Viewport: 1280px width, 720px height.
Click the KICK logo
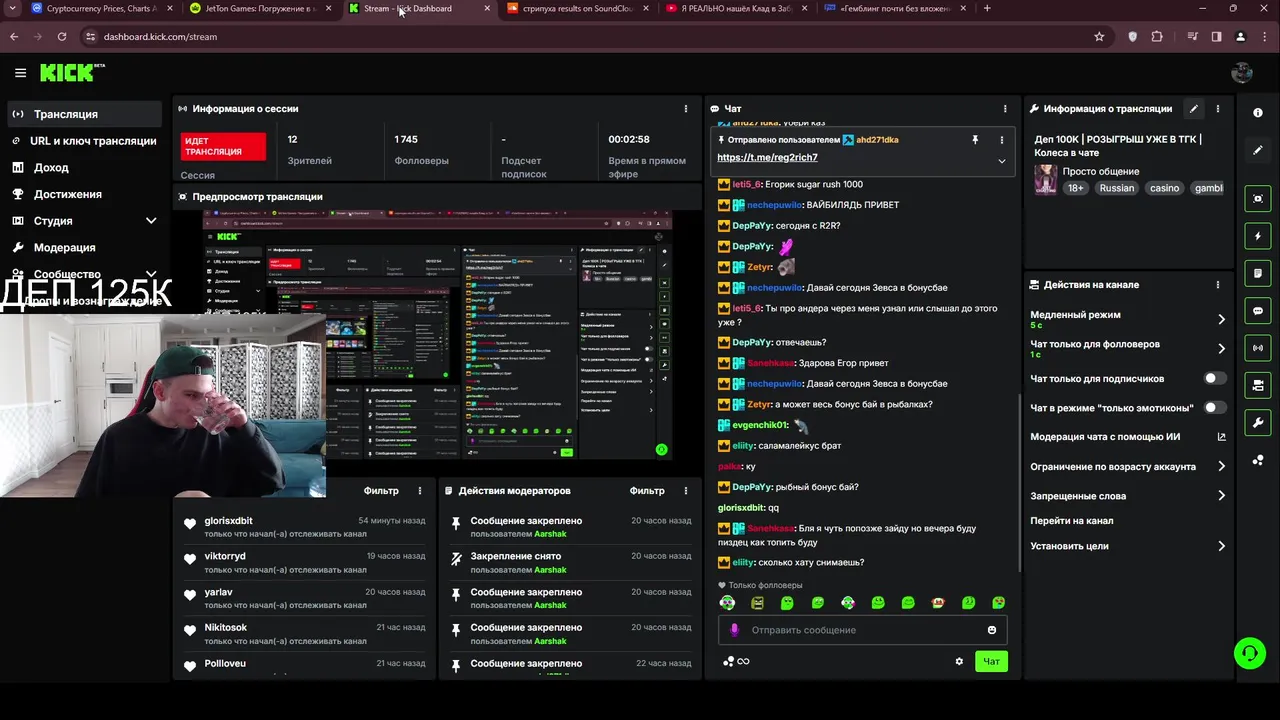point(71,72)
